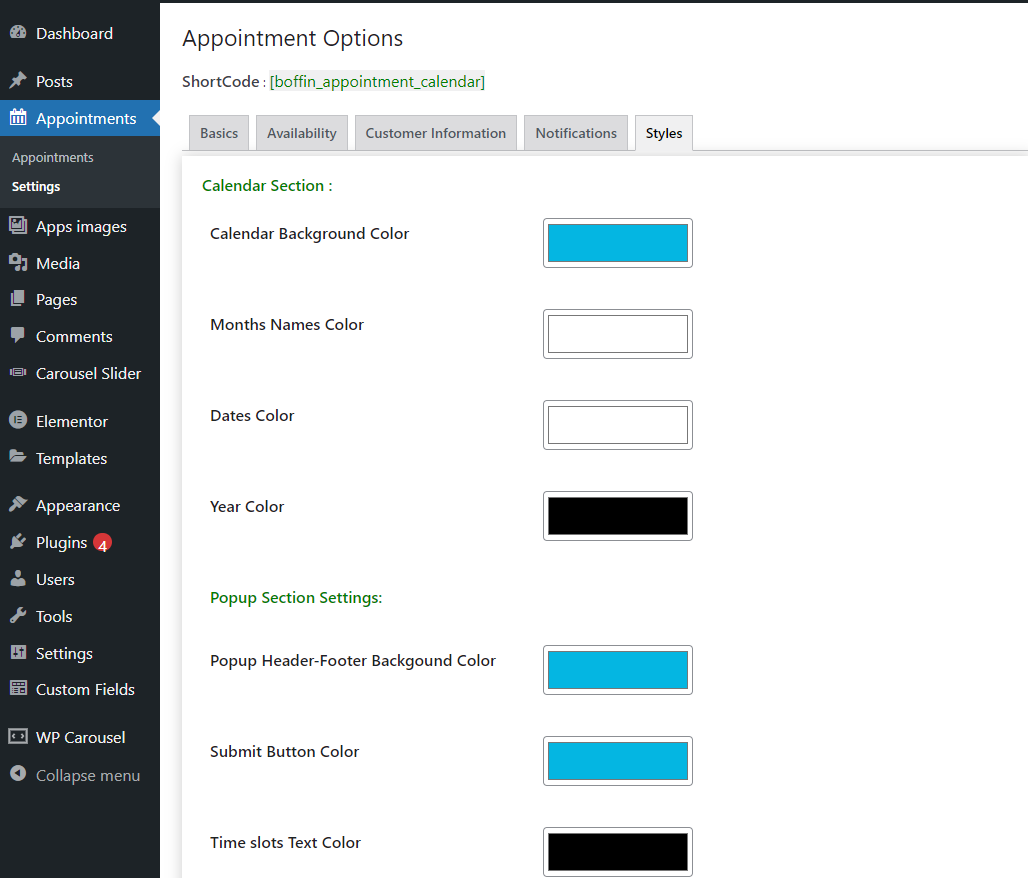1028x878 pixels.
Task: Open the Plugins menu label
Action: 62,542
